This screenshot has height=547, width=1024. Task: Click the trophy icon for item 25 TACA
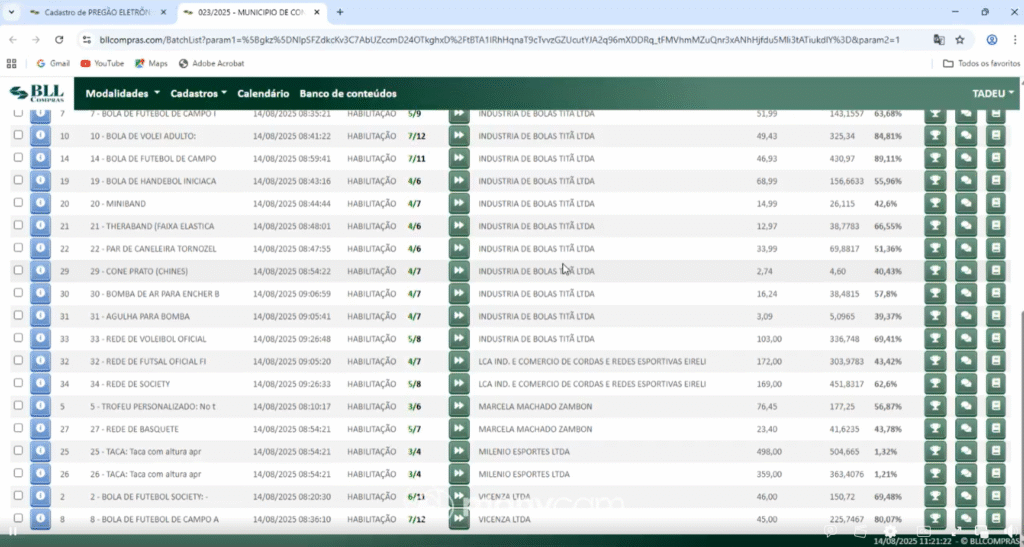point(935,452)
